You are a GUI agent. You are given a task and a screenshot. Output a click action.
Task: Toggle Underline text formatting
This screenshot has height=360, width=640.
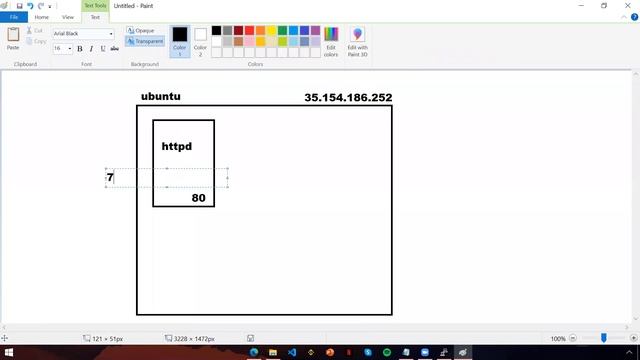[103, 49]
